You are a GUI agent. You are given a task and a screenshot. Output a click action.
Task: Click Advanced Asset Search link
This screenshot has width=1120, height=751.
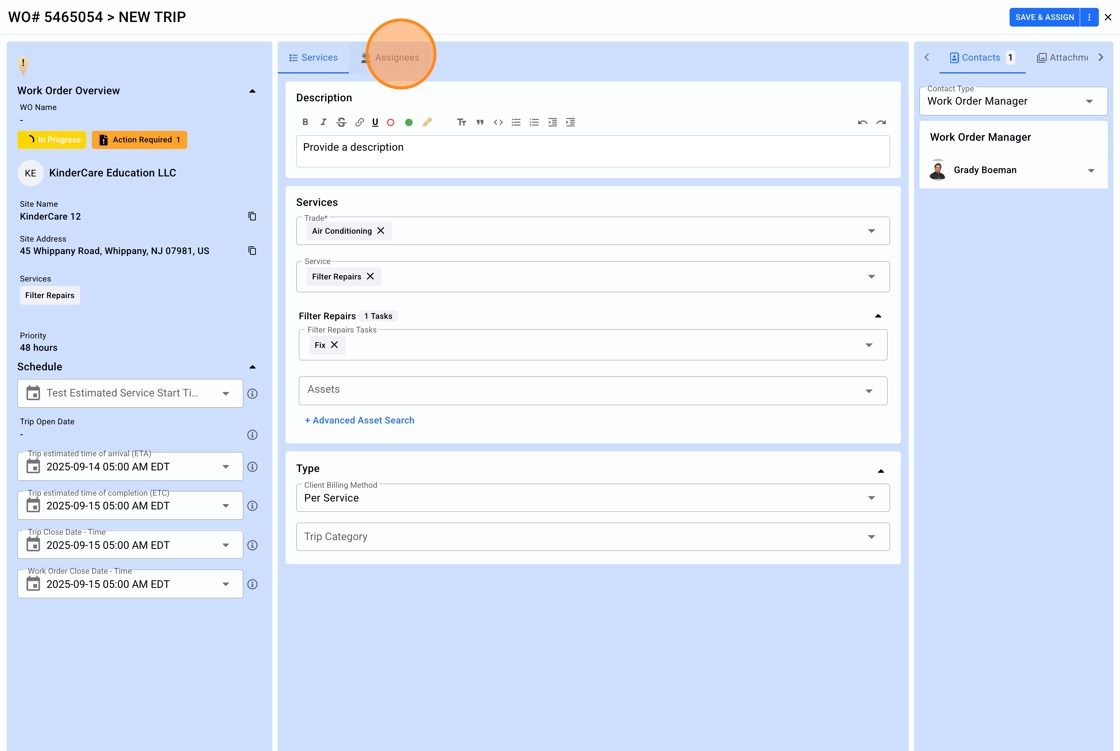click(x=359, y=420)
